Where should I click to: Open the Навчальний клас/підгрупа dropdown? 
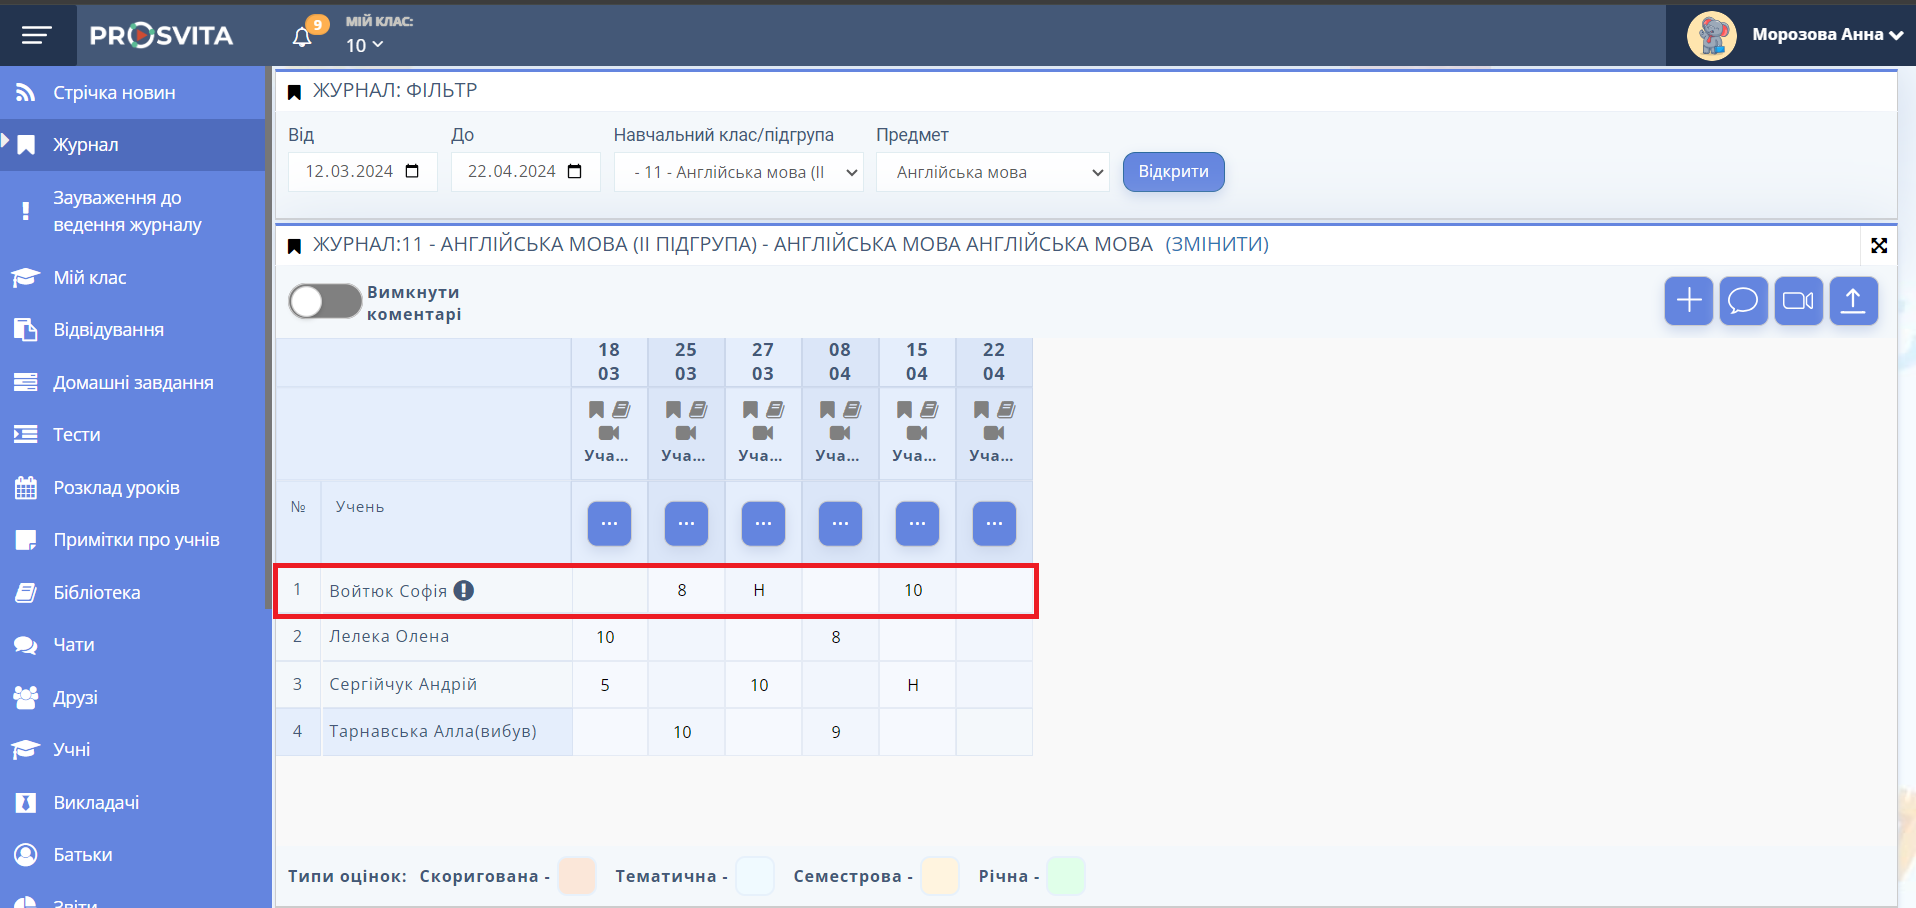click(x=738, y=172)
